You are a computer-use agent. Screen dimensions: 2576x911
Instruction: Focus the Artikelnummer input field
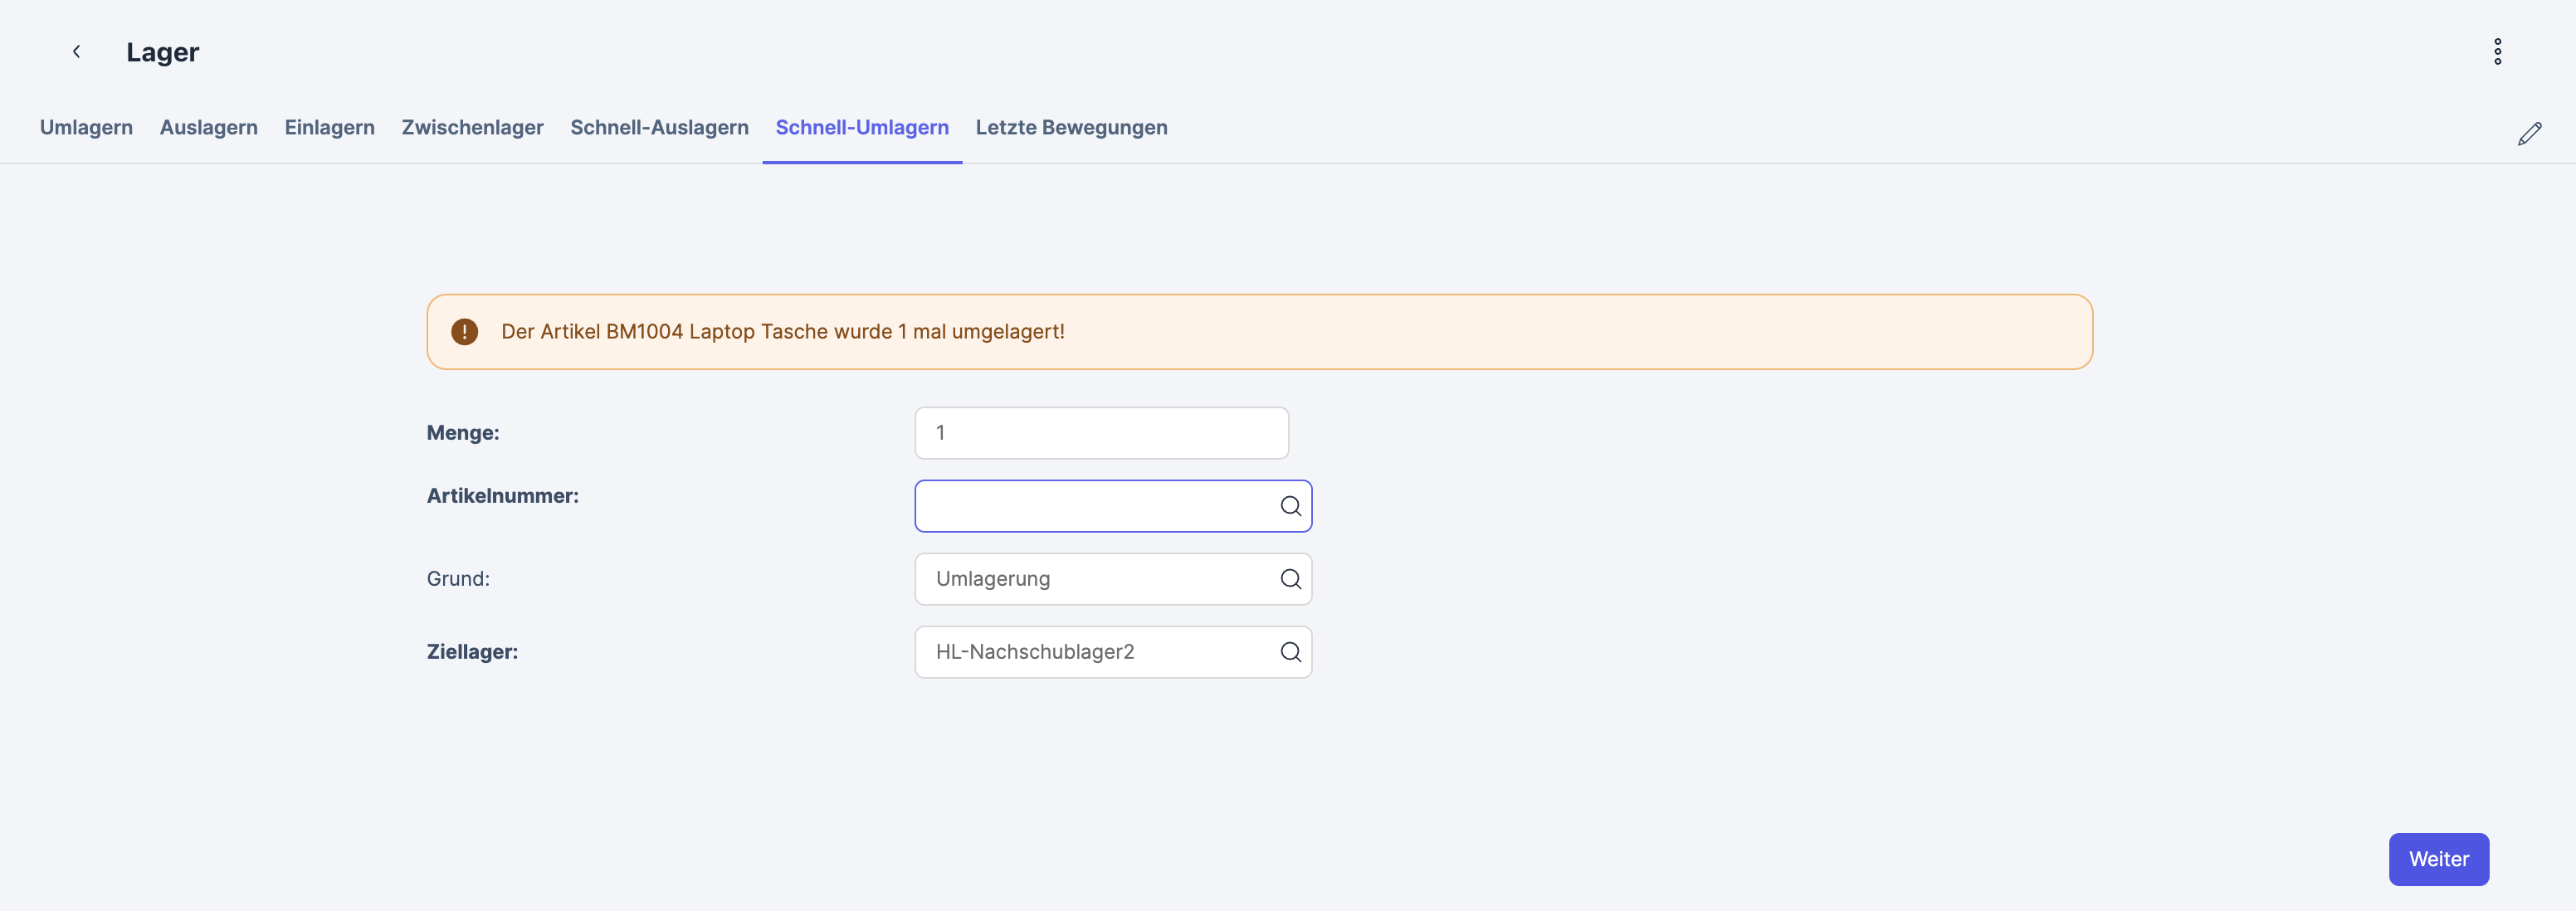[x=1094, y=506]
